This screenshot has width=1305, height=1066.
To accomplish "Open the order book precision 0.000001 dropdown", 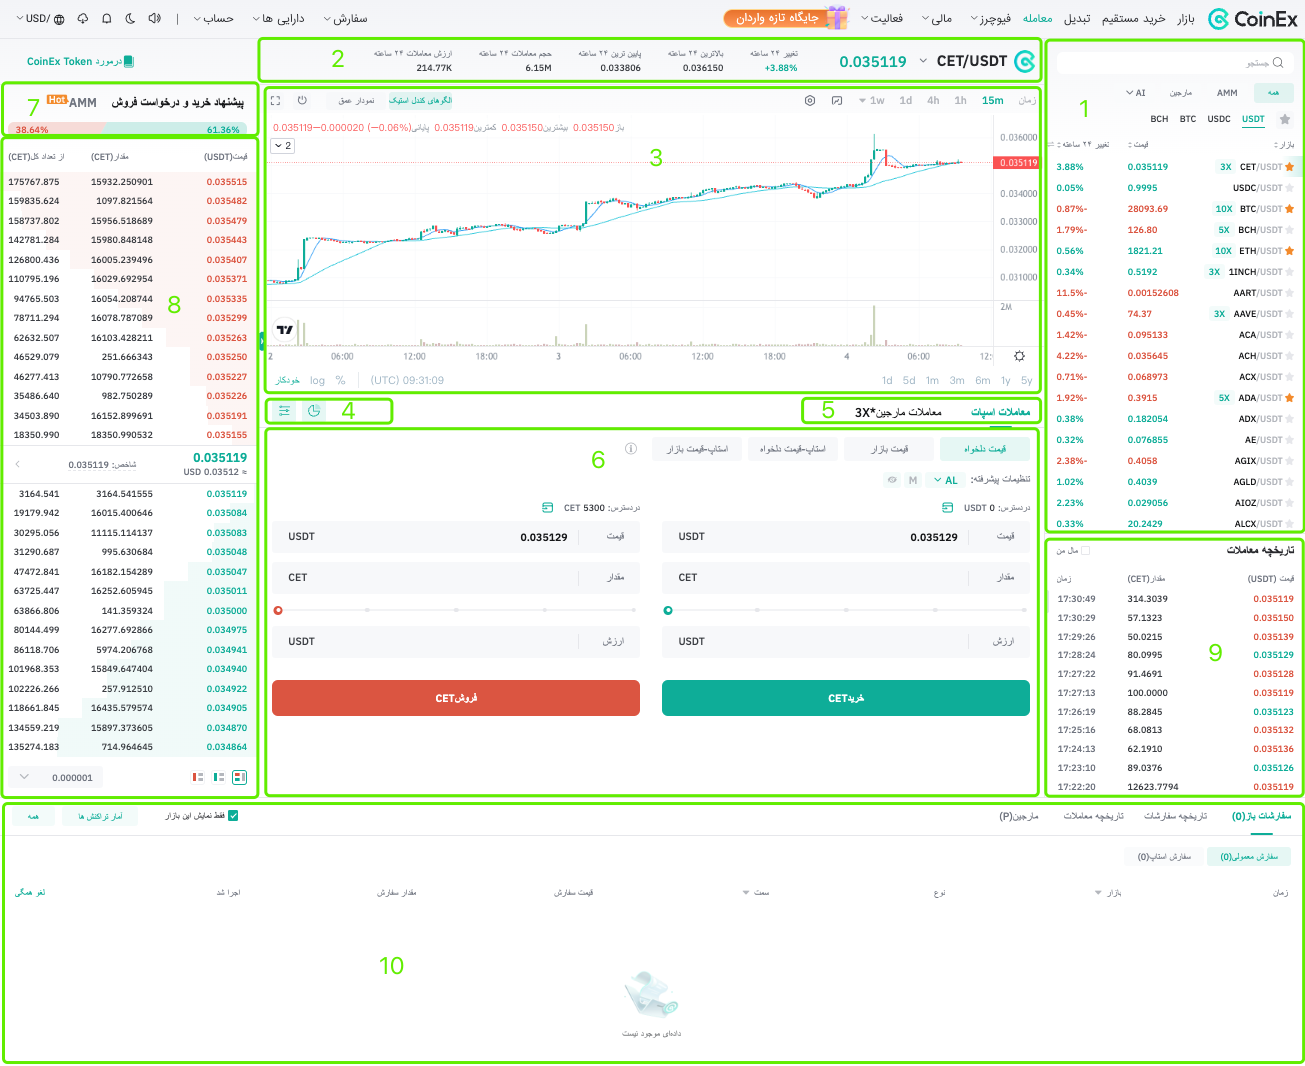I will [x=25, y=777].
